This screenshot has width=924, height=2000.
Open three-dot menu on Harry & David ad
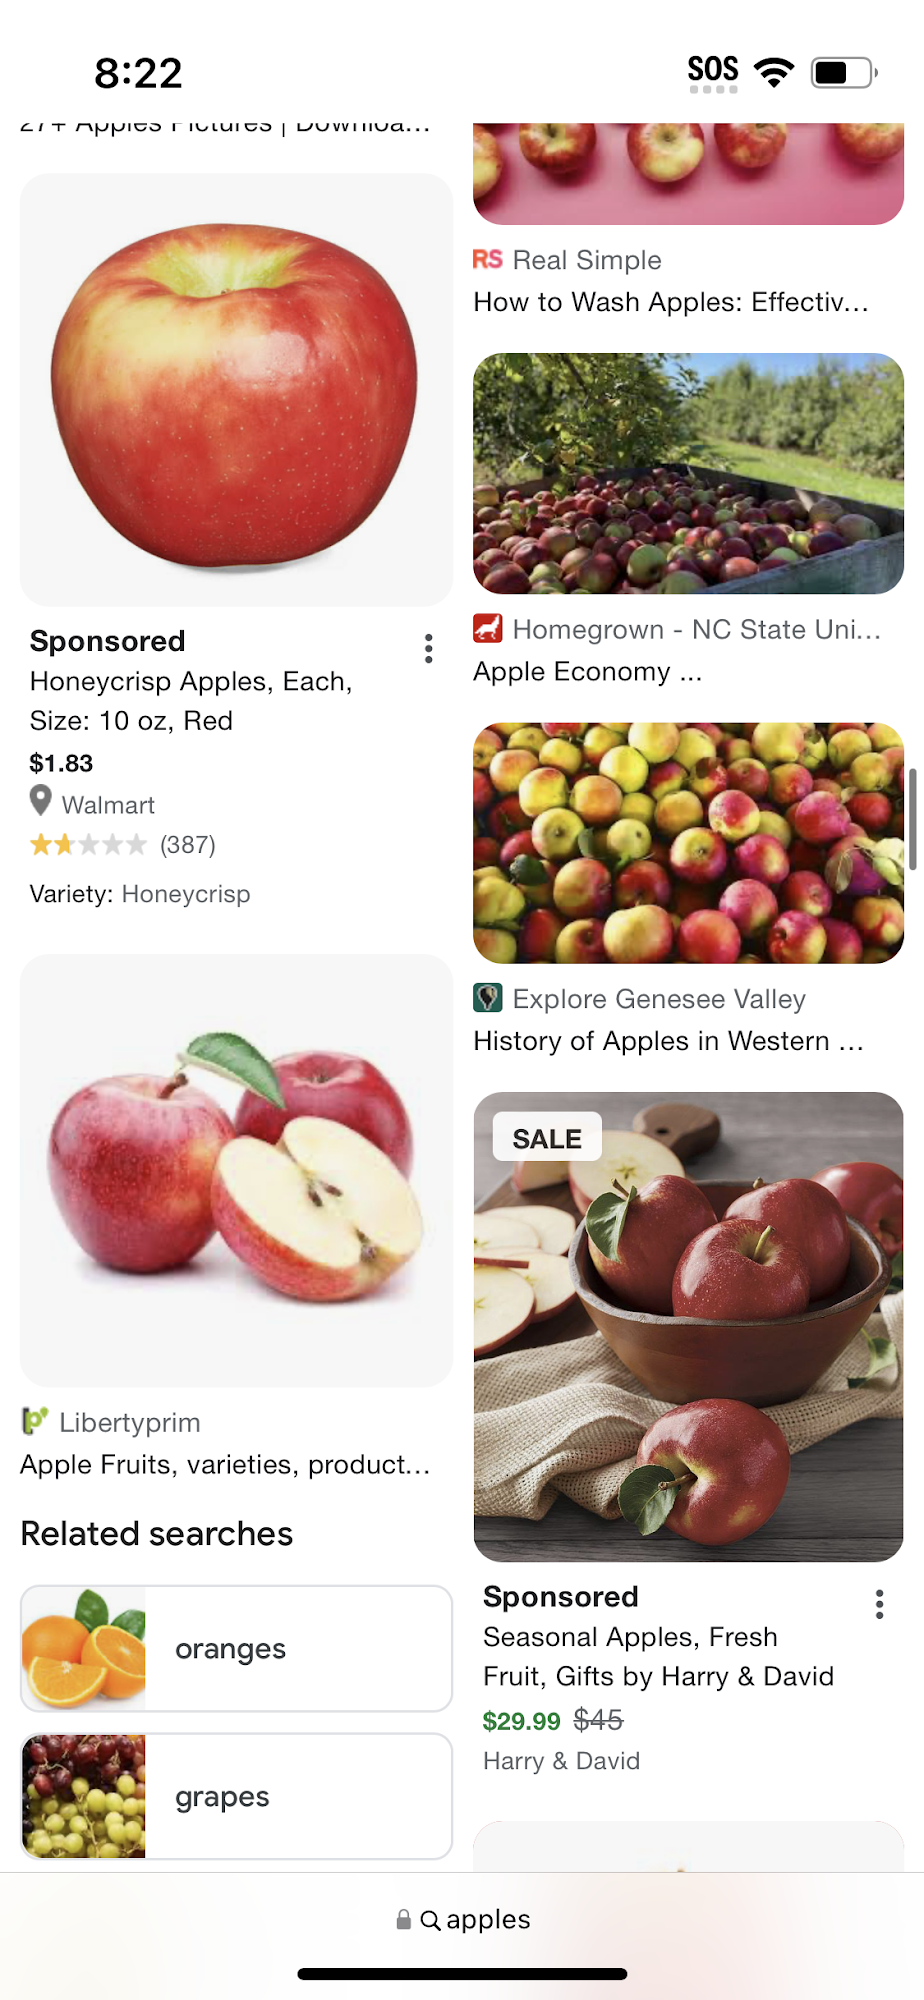pyautogui.click(x=879, y=1604)
